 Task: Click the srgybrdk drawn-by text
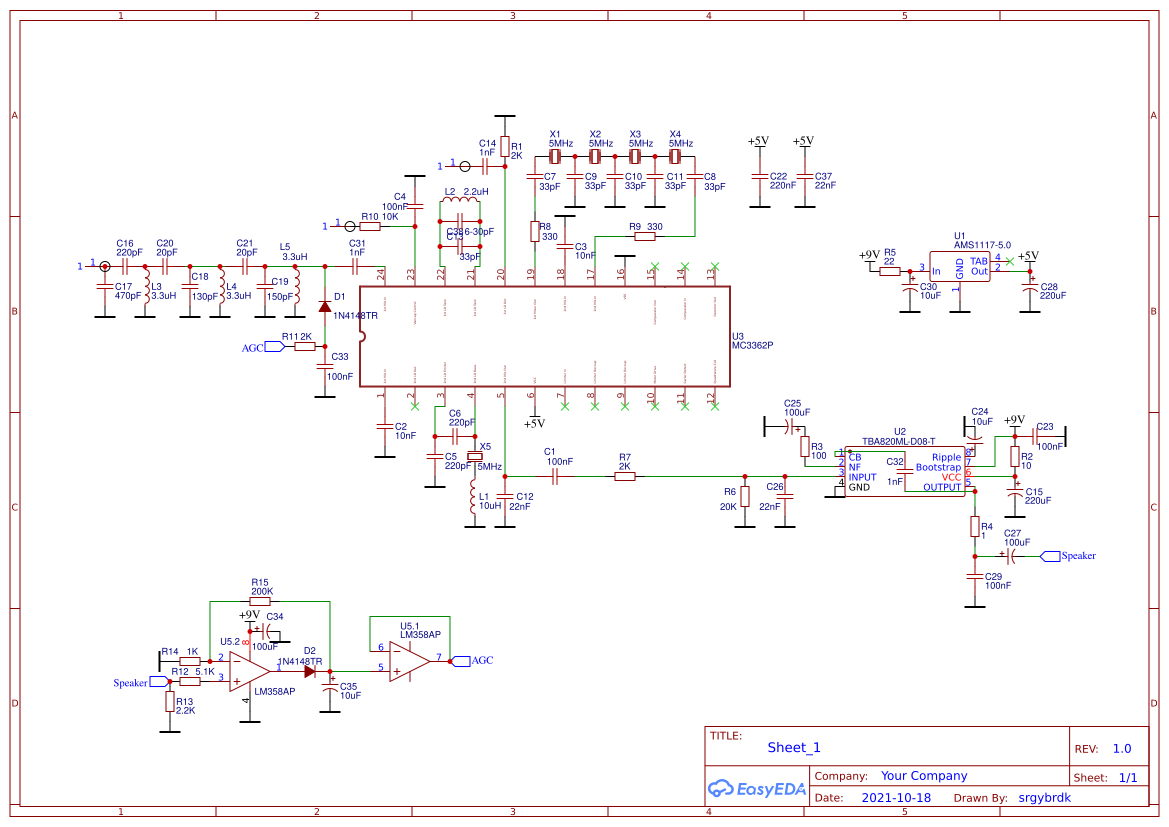1045,797
